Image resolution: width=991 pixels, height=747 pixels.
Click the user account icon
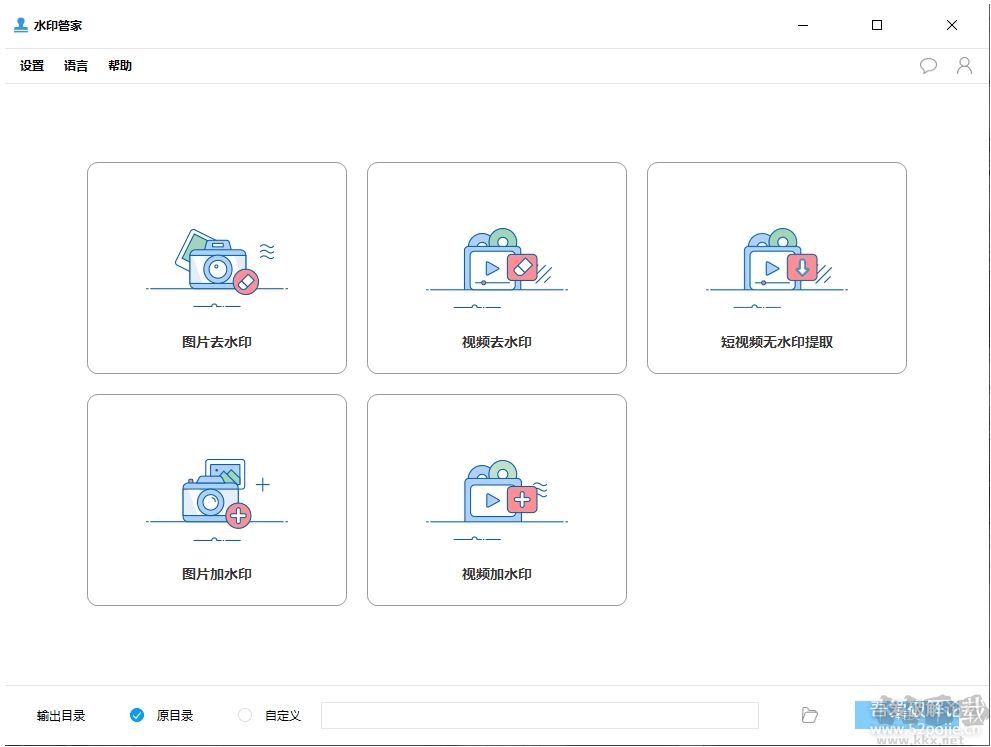coord(964,65)
